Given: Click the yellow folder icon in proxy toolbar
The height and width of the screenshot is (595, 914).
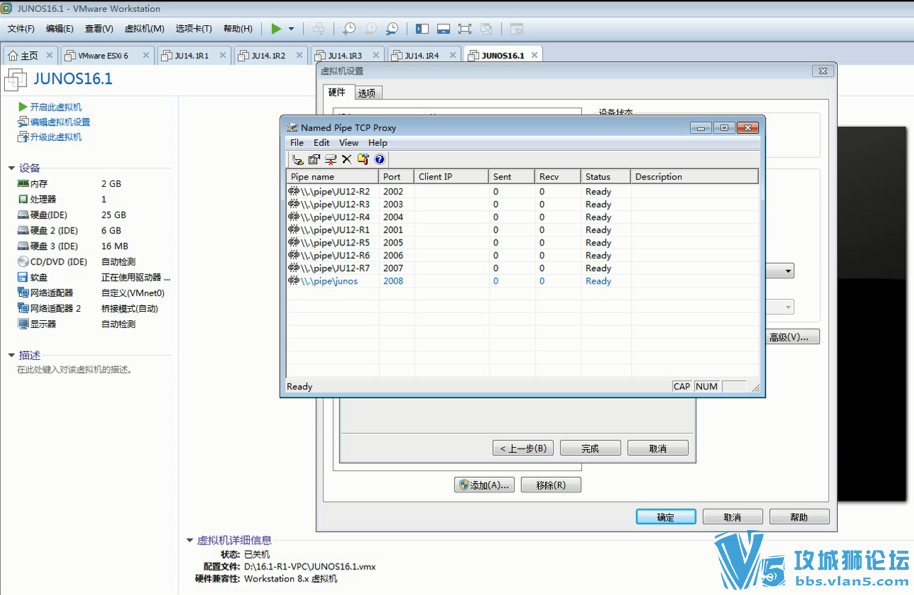Looking at the screenshot, I should (363, 160).
